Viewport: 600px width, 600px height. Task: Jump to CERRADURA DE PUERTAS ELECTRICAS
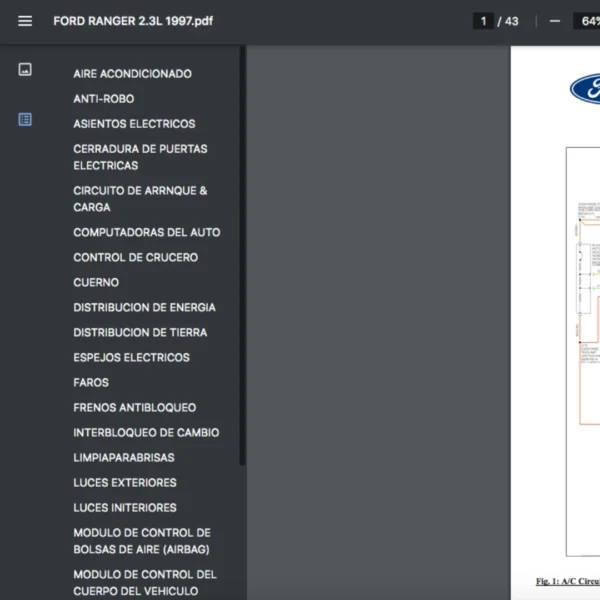point(140,157)
